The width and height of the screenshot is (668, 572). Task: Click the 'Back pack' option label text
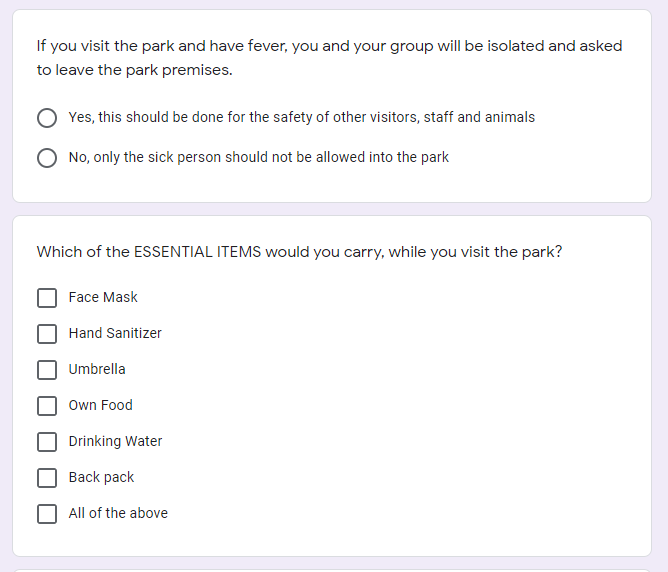click(101, 477)
